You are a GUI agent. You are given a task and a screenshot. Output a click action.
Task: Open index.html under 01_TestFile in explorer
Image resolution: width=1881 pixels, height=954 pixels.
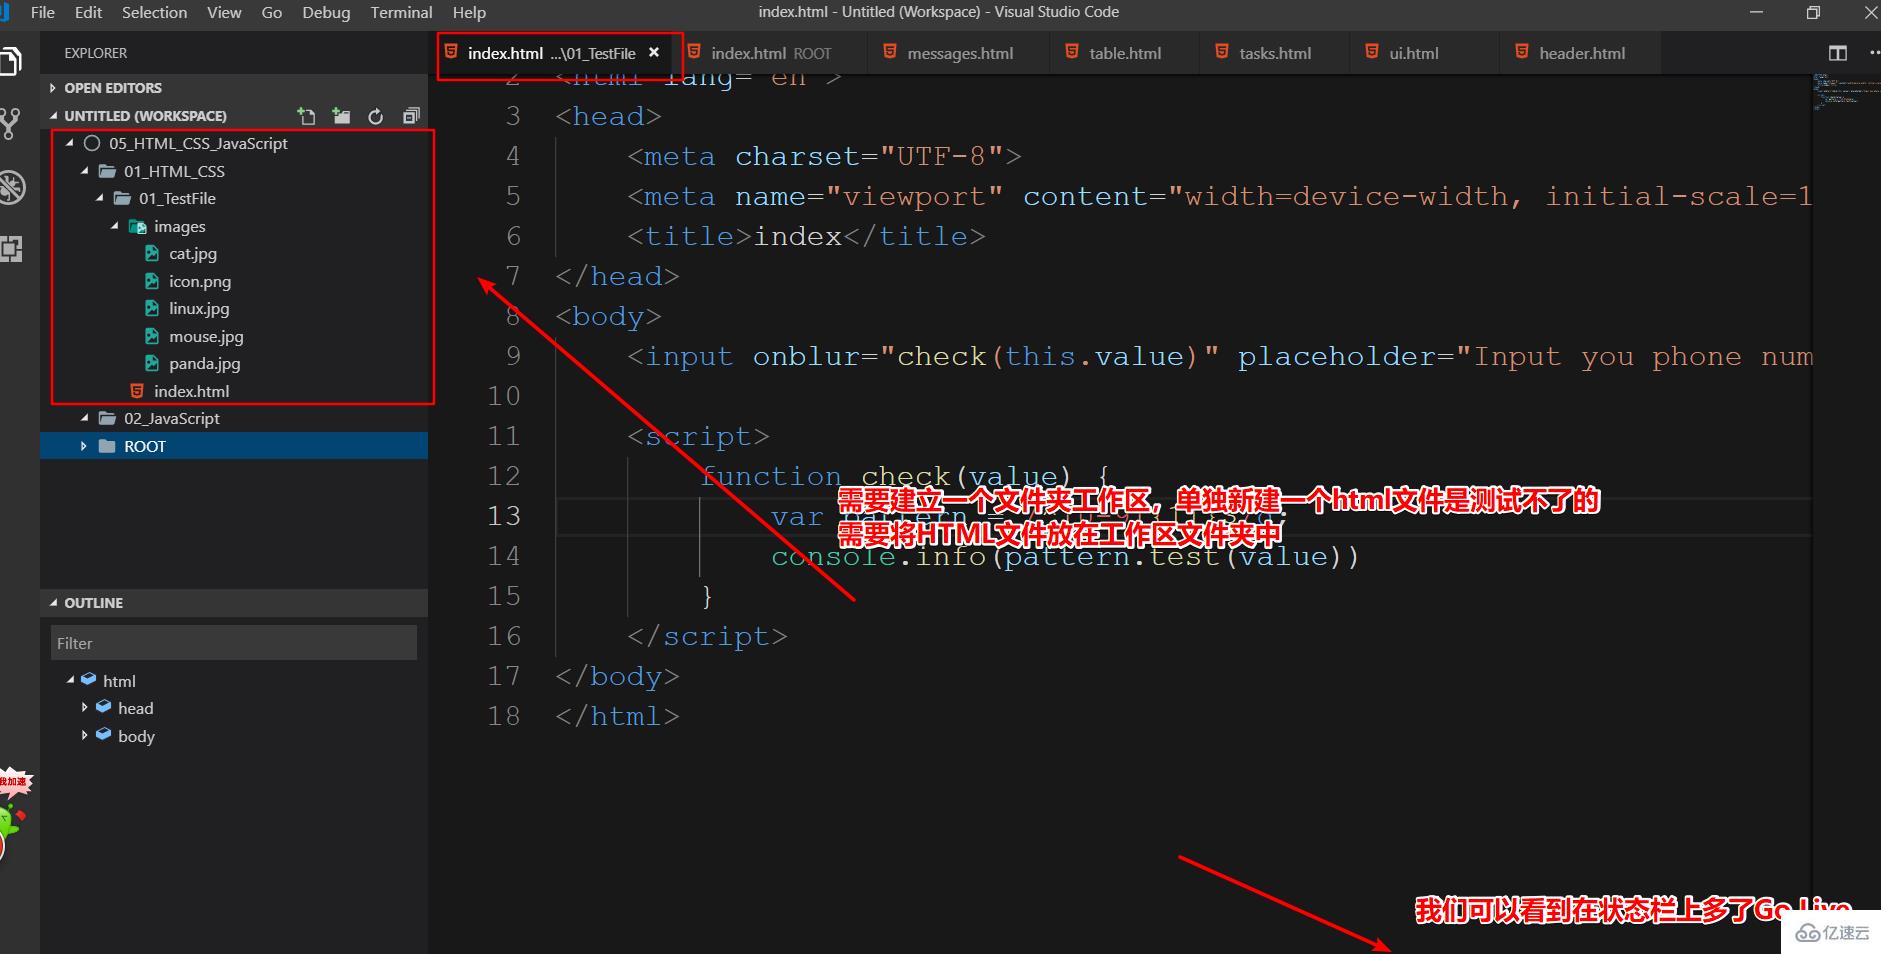tap(191, 391)
